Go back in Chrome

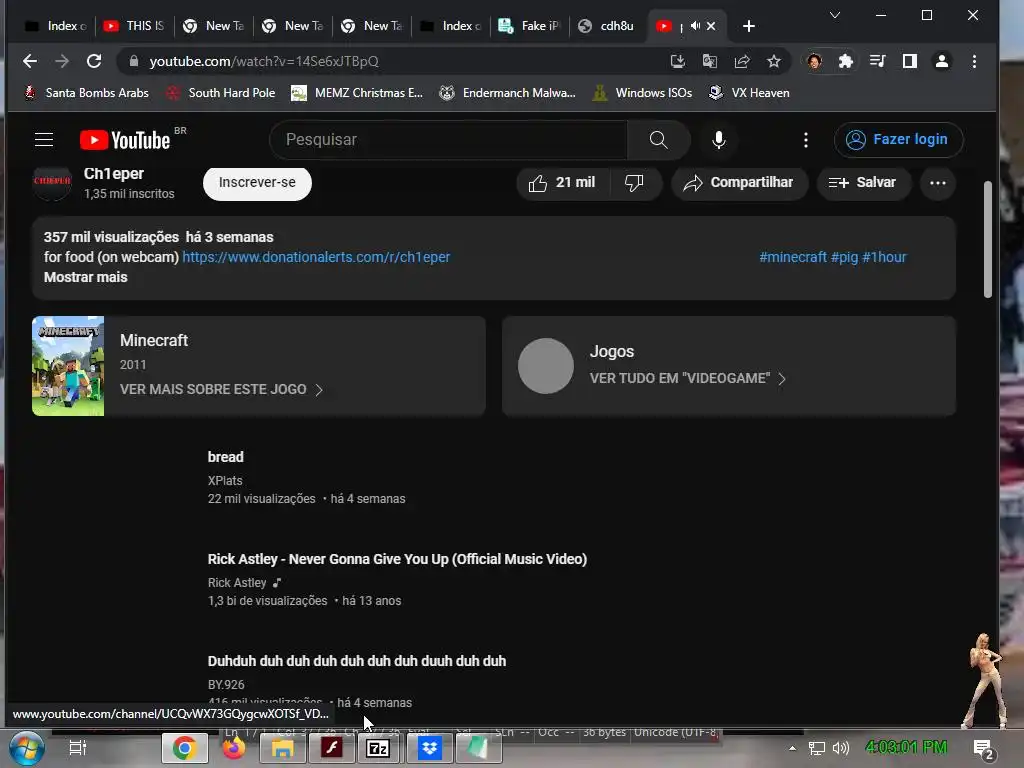pyautogui.click(x=30, y=61)
